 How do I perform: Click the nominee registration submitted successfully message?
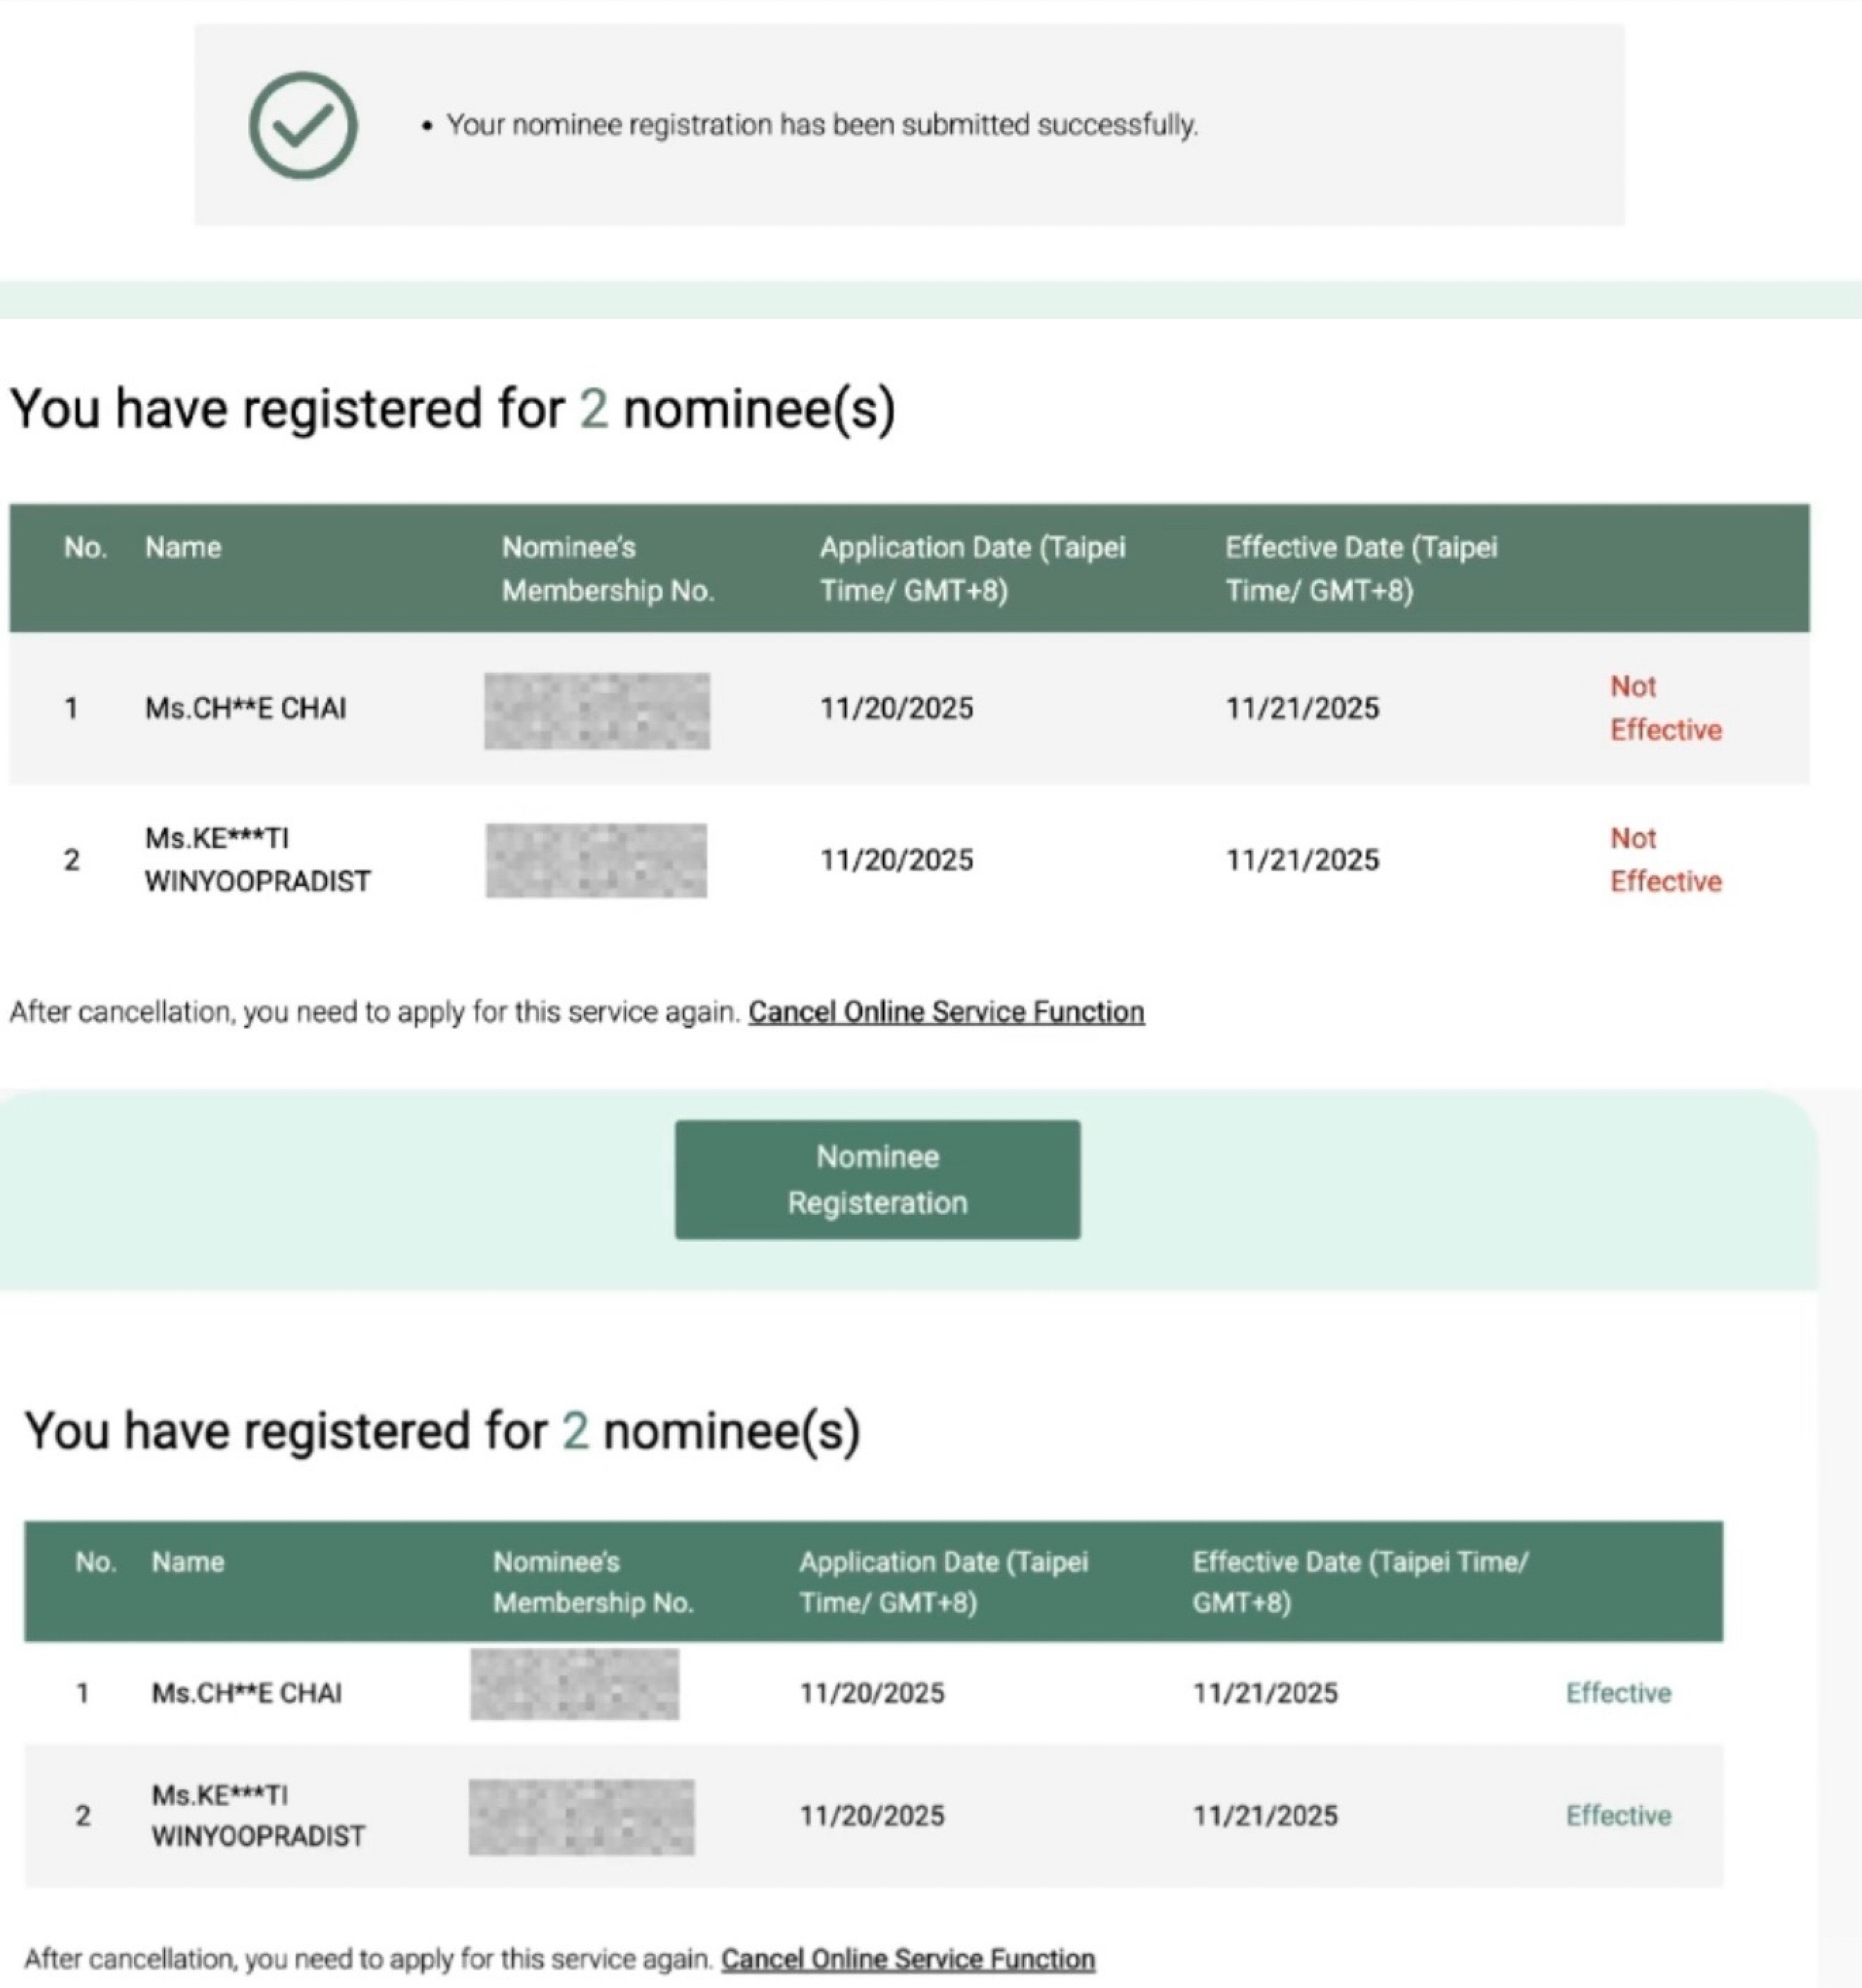(821, 125)
